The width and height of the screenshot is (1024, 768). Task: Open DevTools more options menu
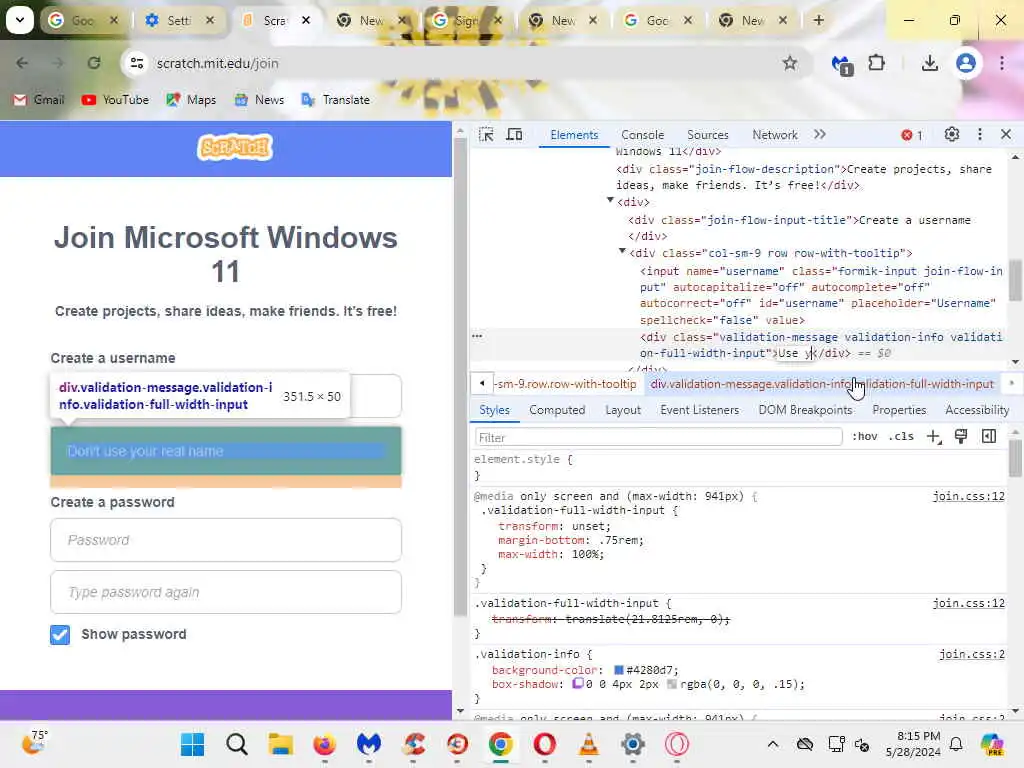980,135
